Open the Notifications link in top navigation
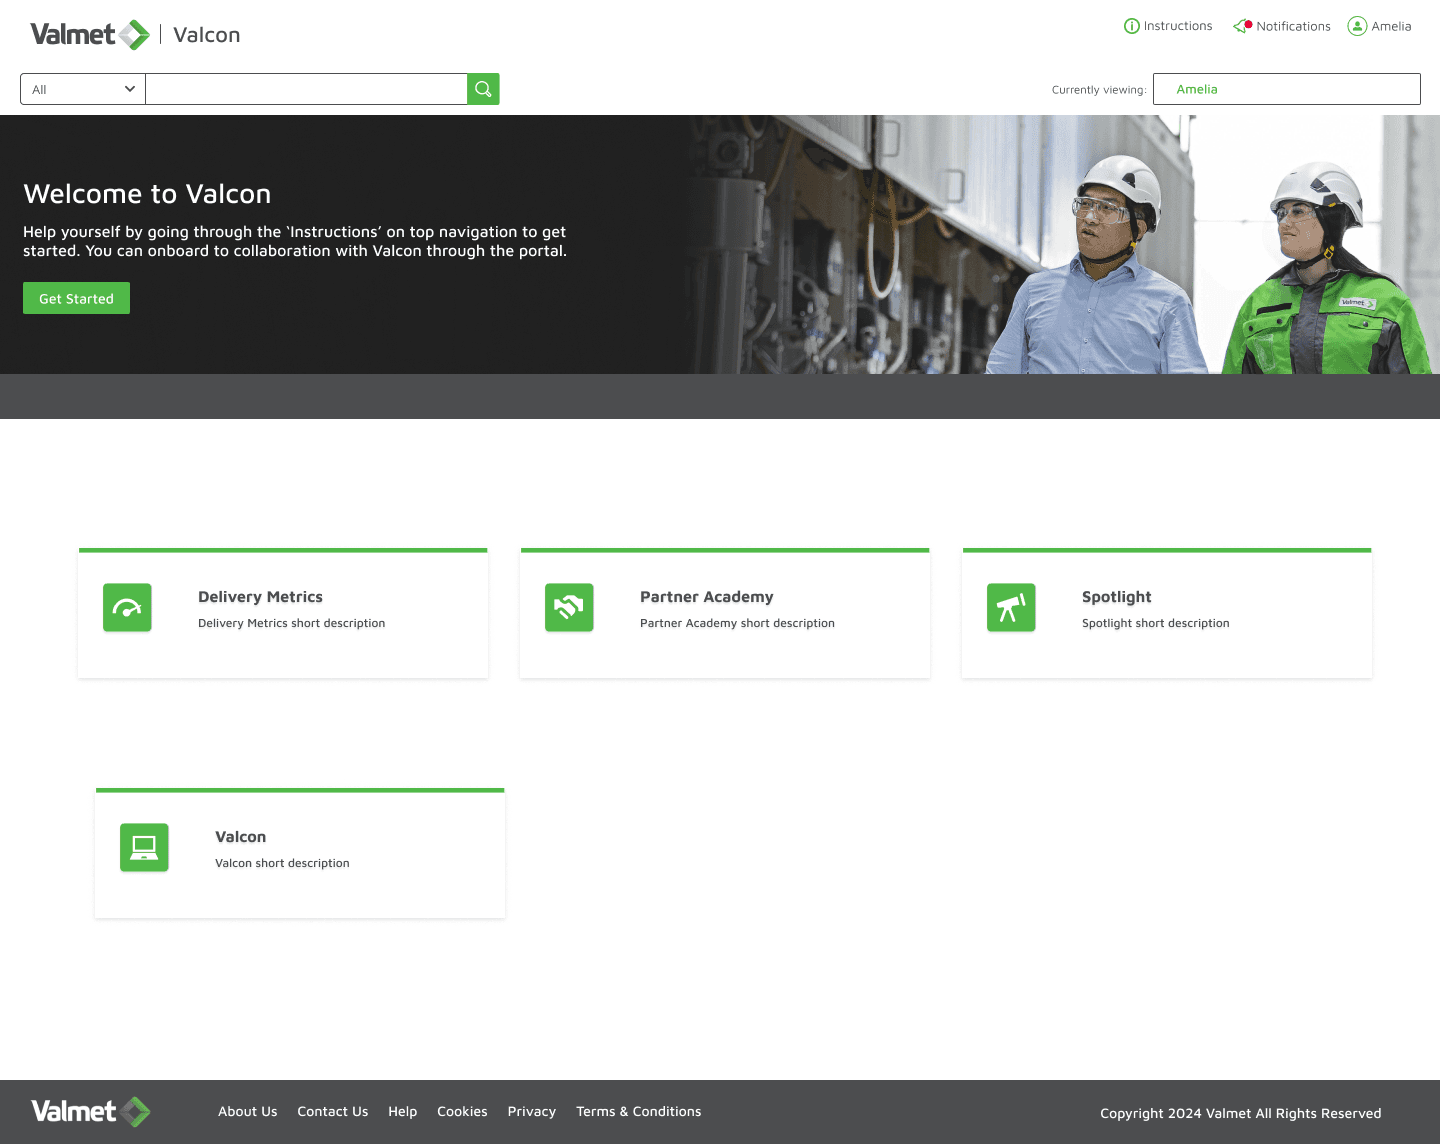The width and height of the screenshot is (1440, 1144). pyautogui.click(x=1293, y=26)
